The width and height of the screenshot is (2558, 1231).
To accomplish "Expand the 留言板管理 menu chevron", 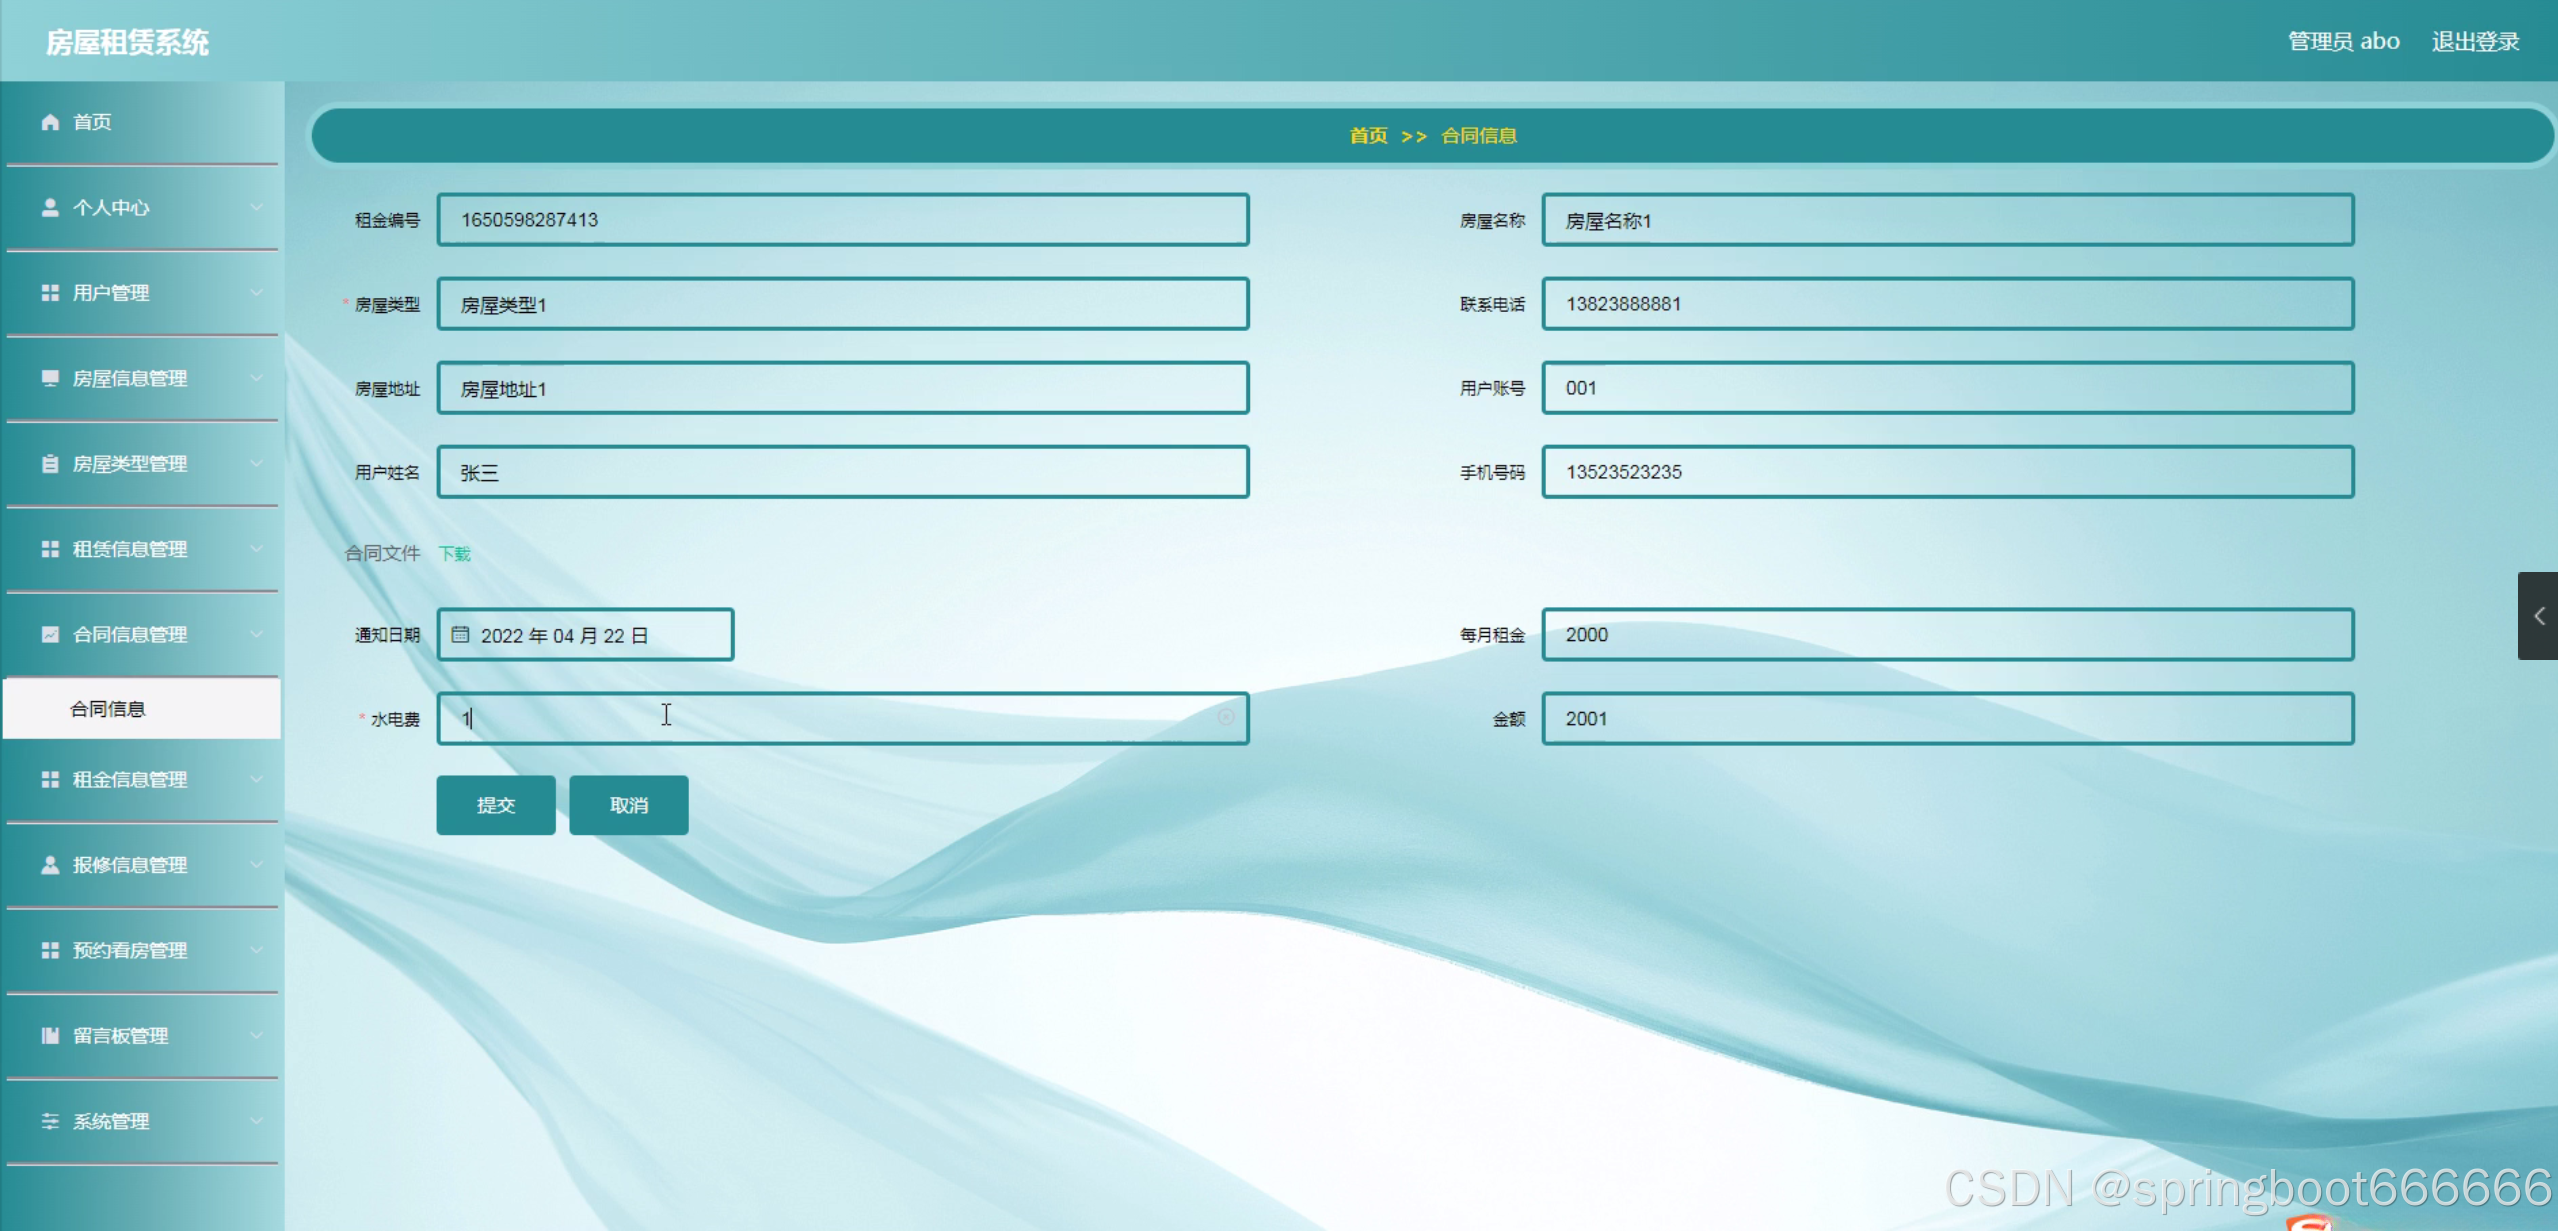I will click(x=257, y=1035).
